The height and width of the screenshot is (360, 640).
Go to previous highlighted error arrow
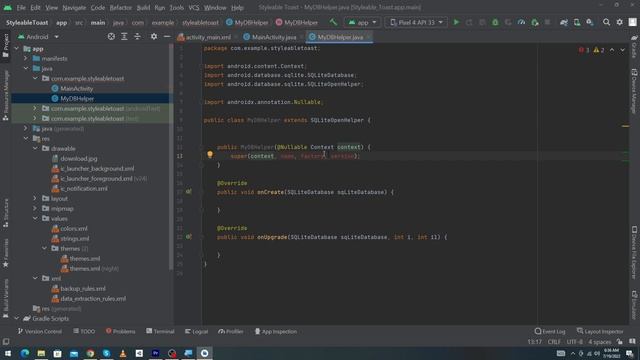[612, 50]
